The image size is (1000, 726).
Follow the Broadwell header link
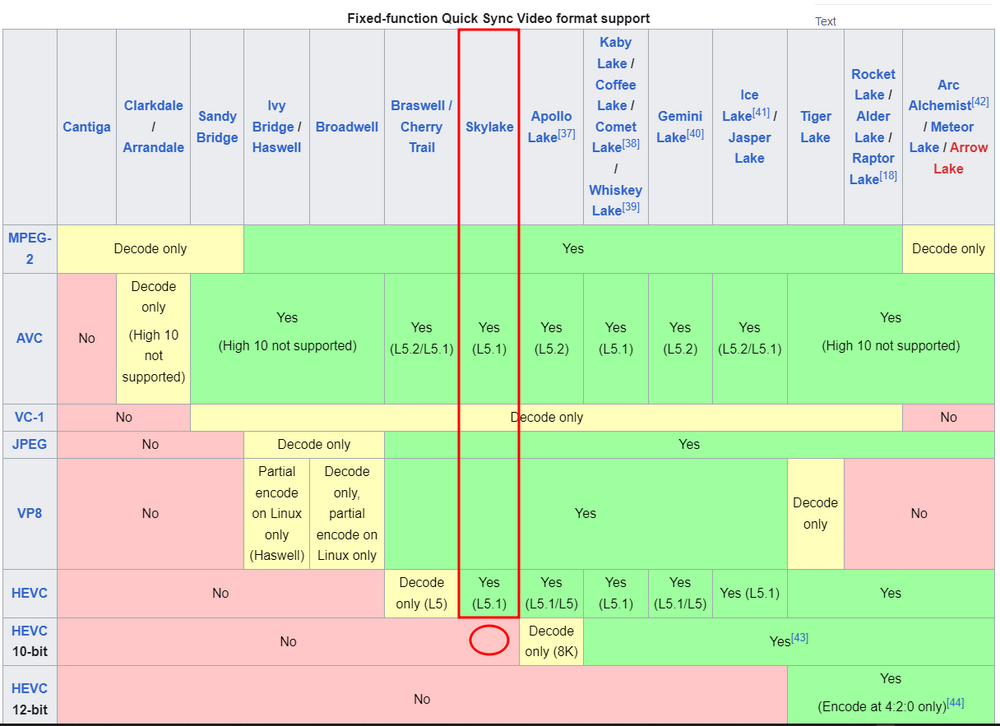[x=347, y=126]
